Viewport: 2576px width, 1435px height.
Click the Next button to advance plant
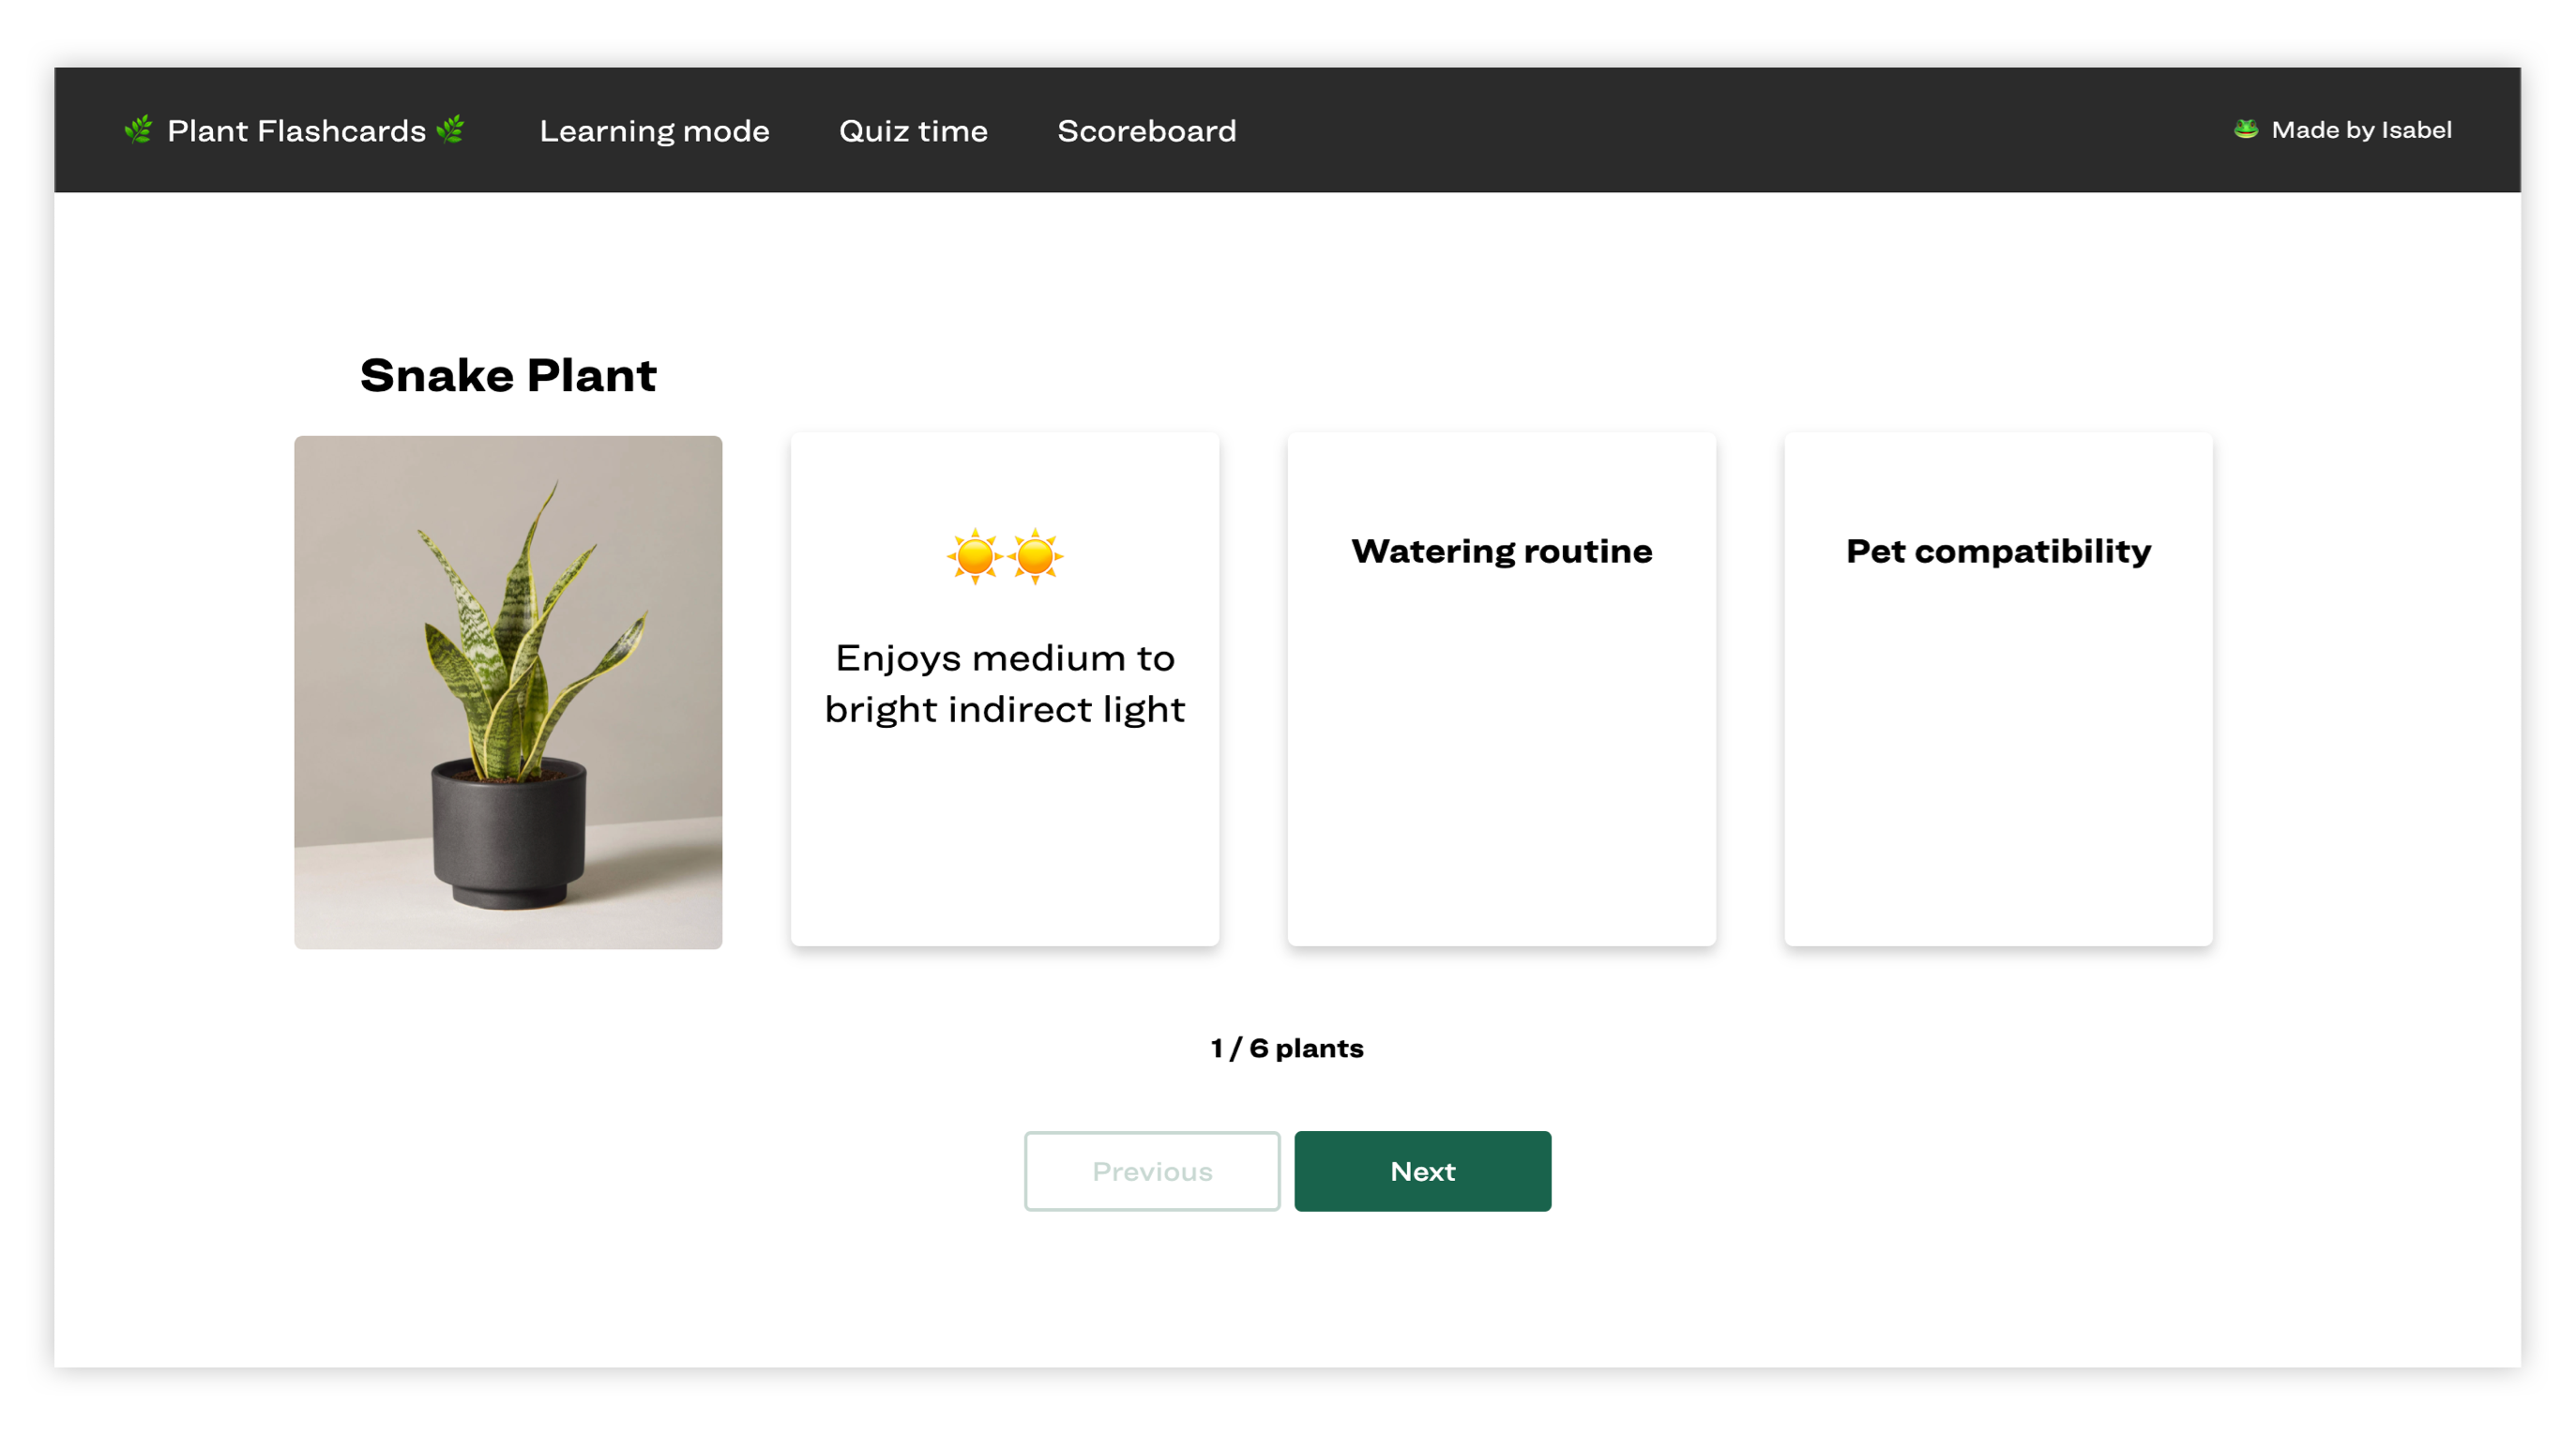[x=1422, y=1170]
